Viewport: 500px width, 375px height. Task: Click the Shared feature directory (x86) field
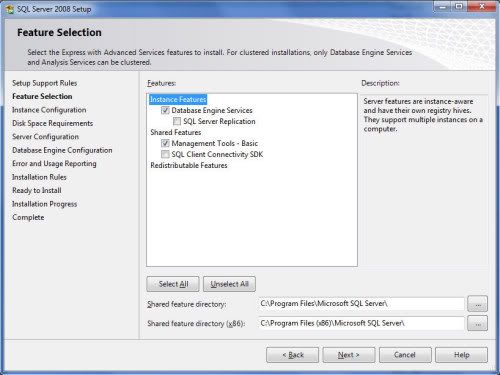pos(361,323)
